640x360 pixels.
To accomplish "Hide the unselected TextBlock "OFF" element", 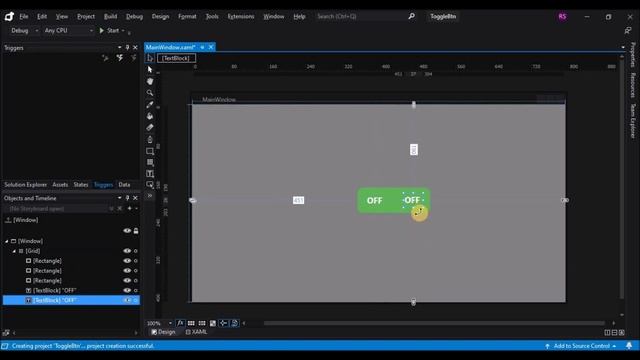I will click(127, 290).
